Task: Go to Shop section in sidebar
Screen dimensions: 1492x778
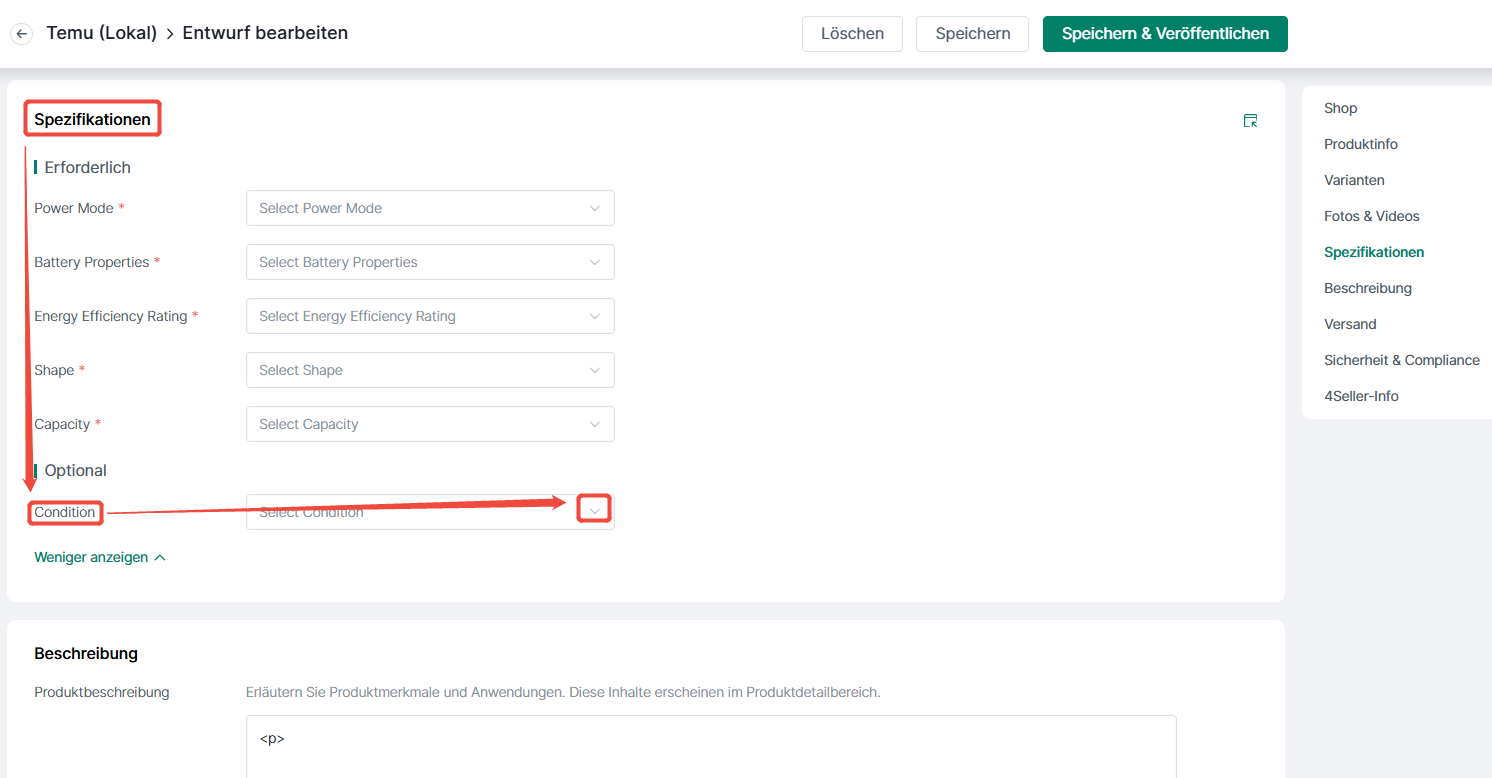Action: [1340, 108]
